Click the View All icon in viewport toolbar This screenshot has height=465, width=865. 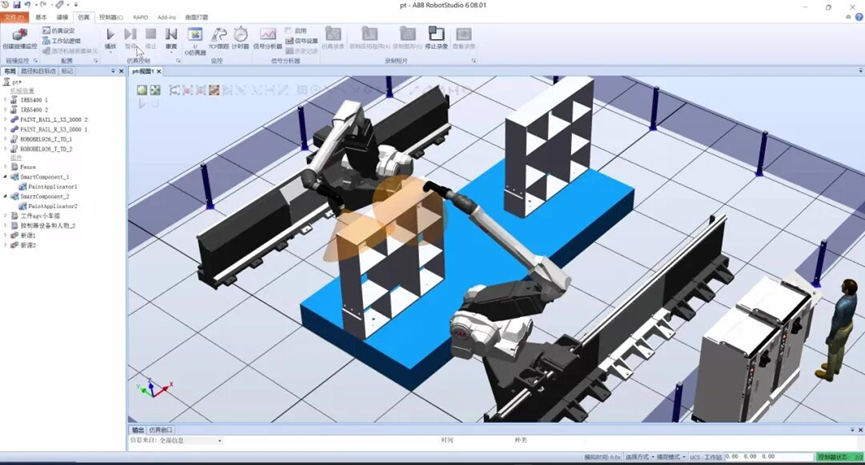coord(156,90)
